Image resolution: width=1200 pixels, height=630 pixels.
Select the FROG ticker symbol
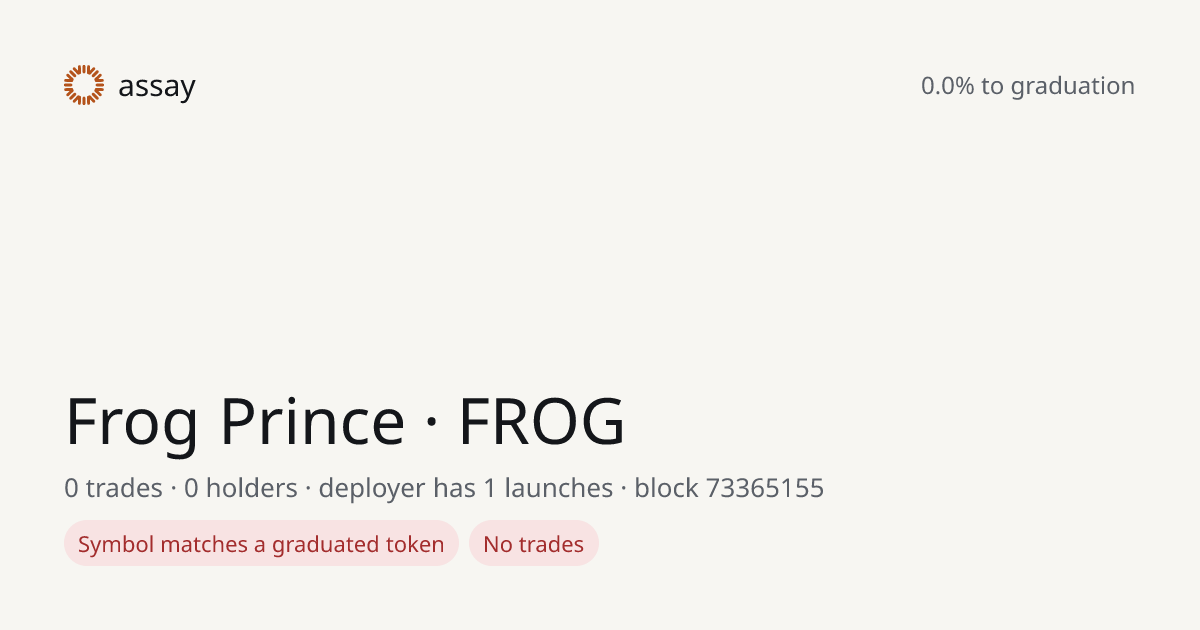tap(542, 422)
